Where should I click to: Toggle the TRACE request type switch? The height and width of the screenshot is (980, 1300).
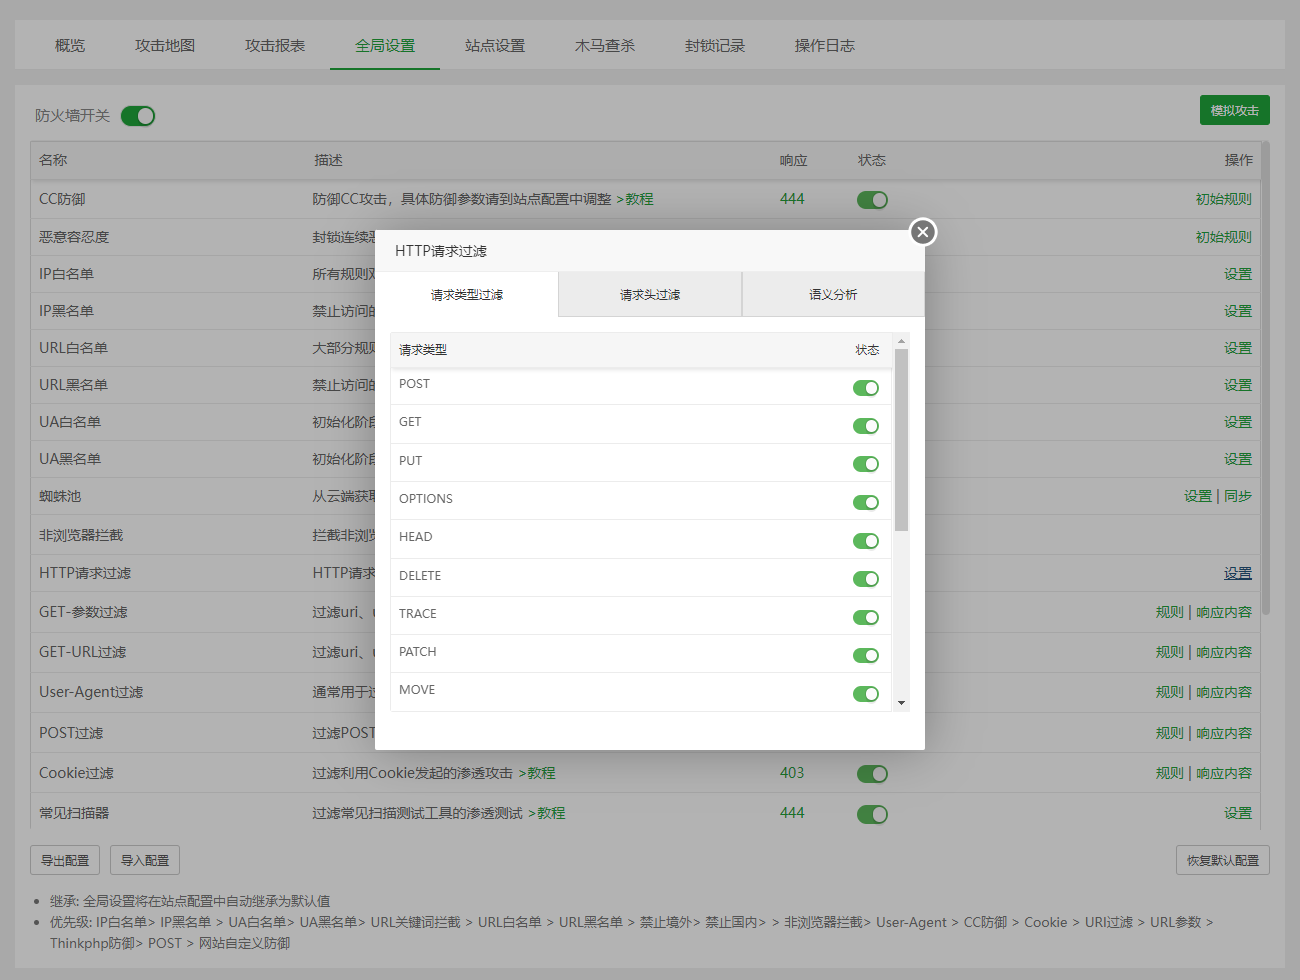pyautogui.click(x=865, y=617)
